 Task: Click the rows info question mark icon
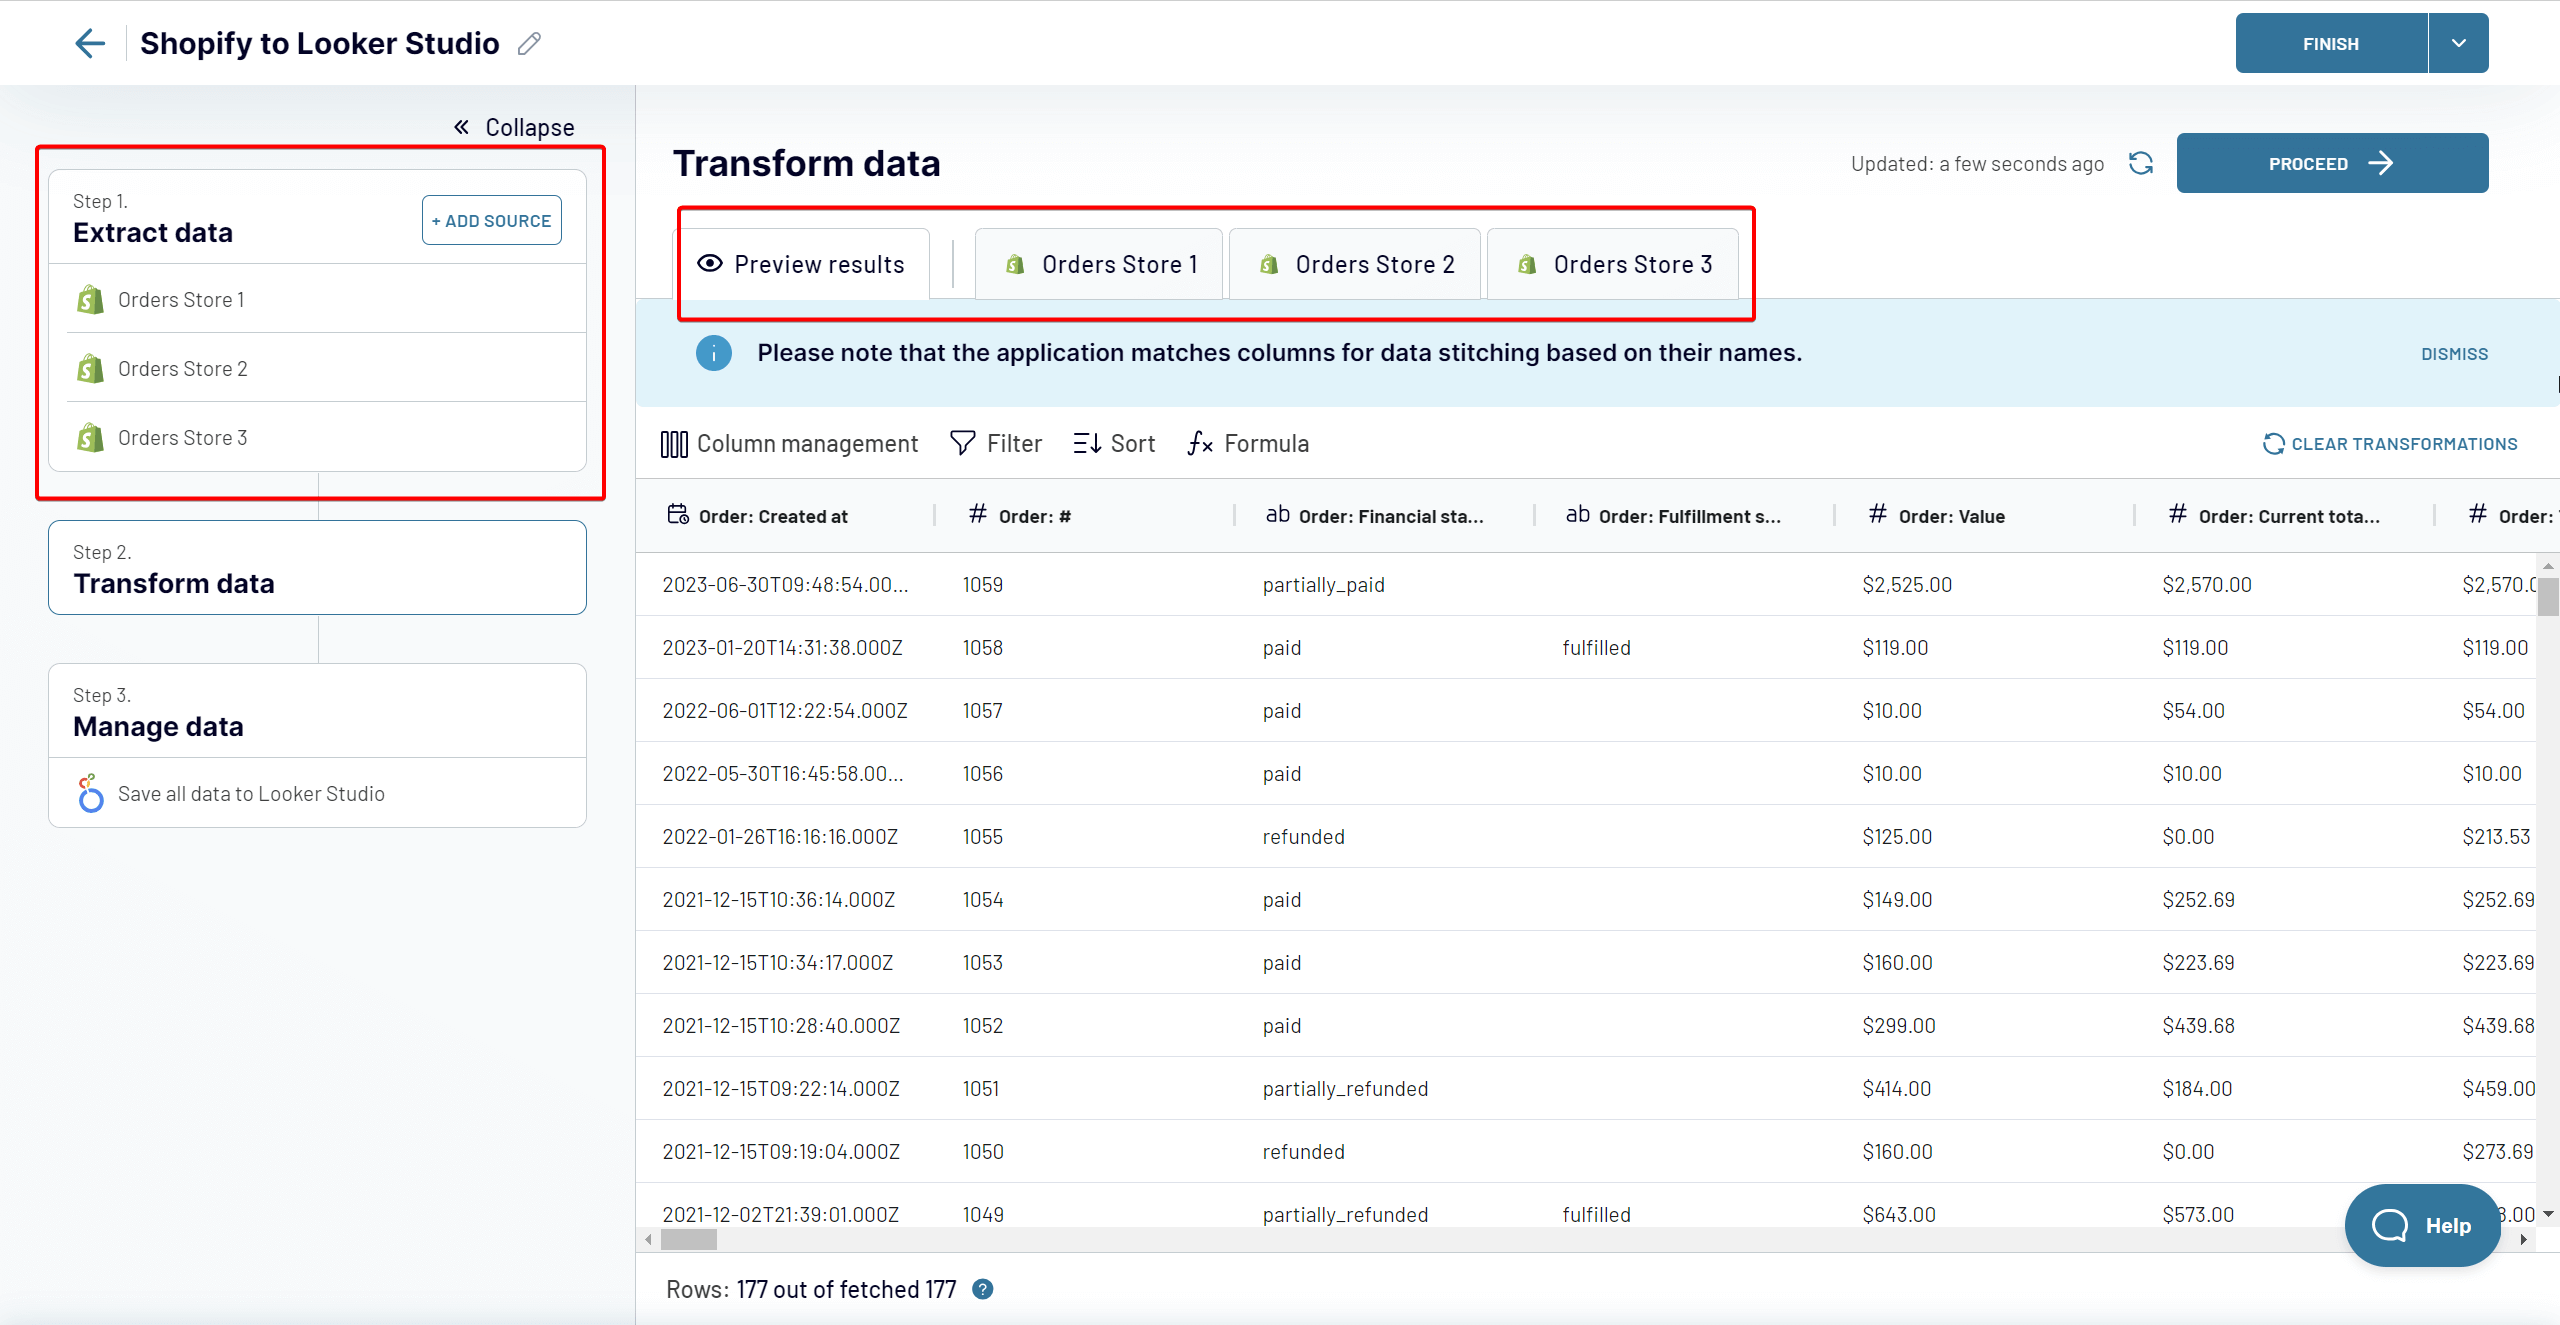coord(983,1289)
